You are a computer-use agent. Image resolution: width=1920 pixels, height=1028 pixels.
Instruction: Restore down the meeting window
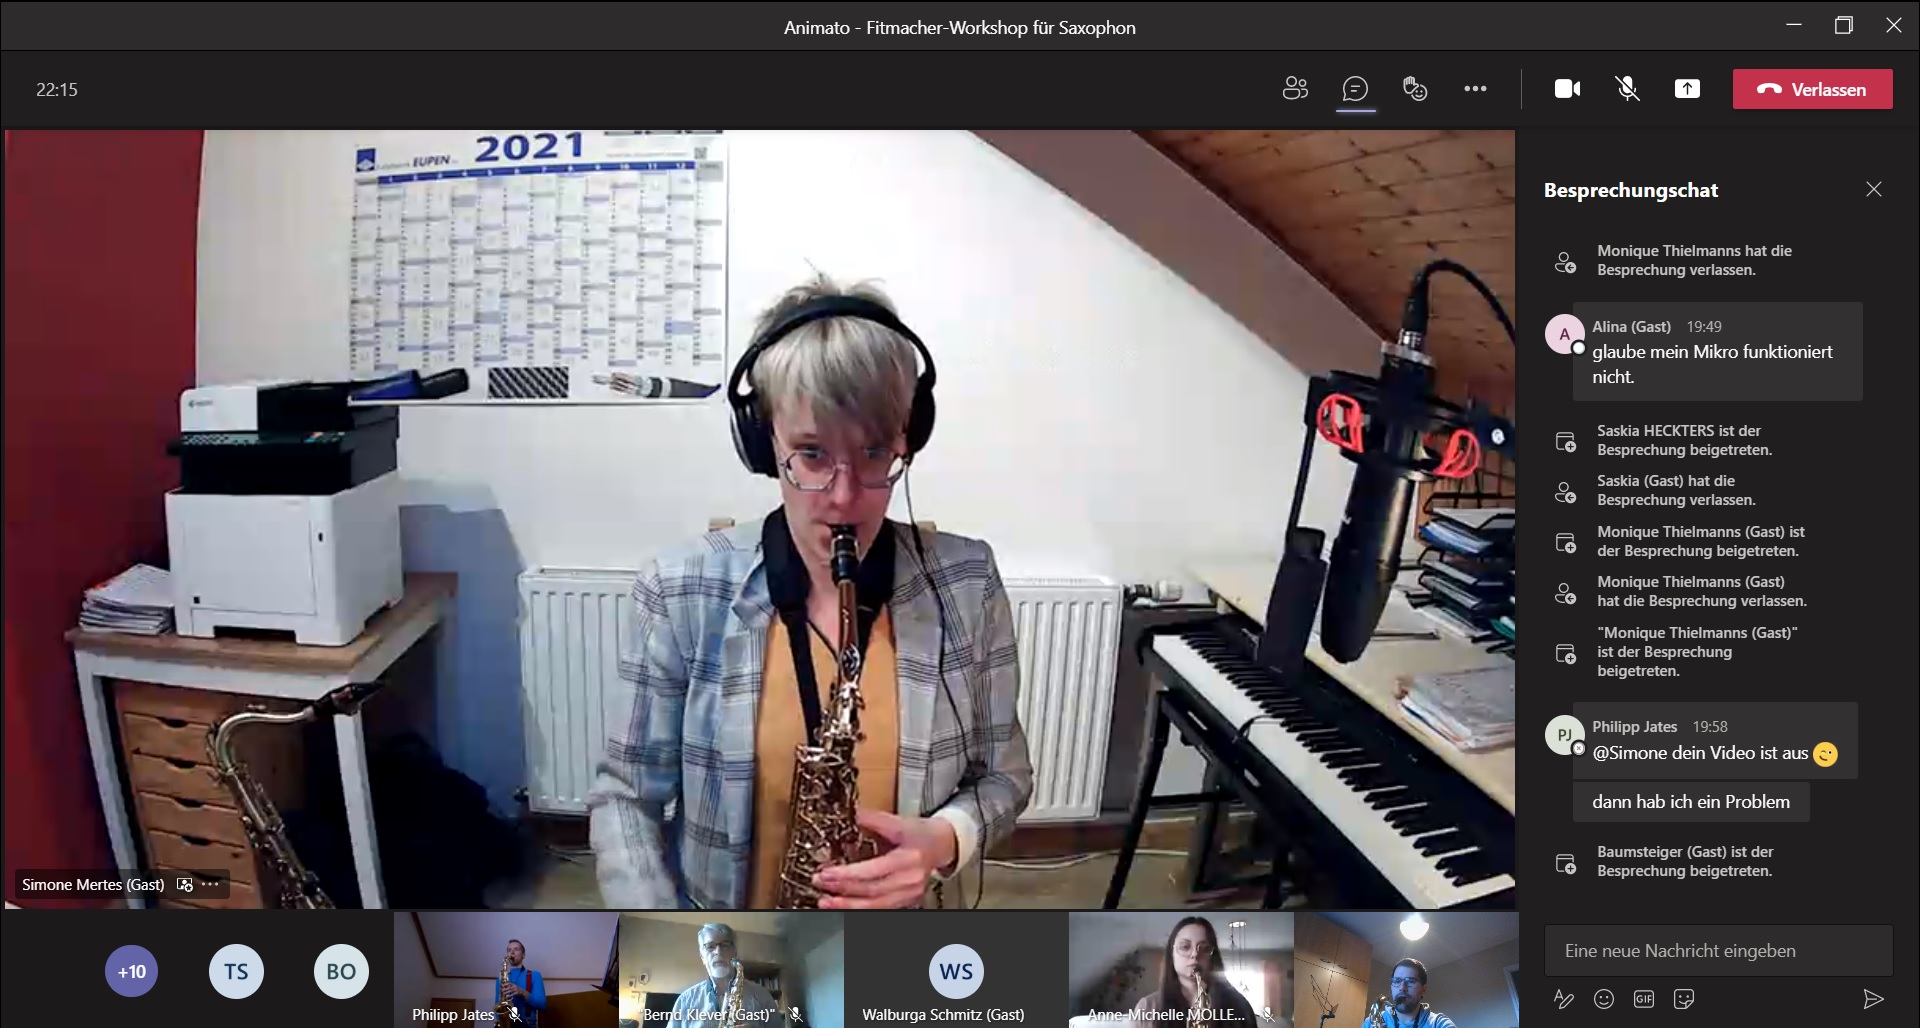(x=1844, y=25)
